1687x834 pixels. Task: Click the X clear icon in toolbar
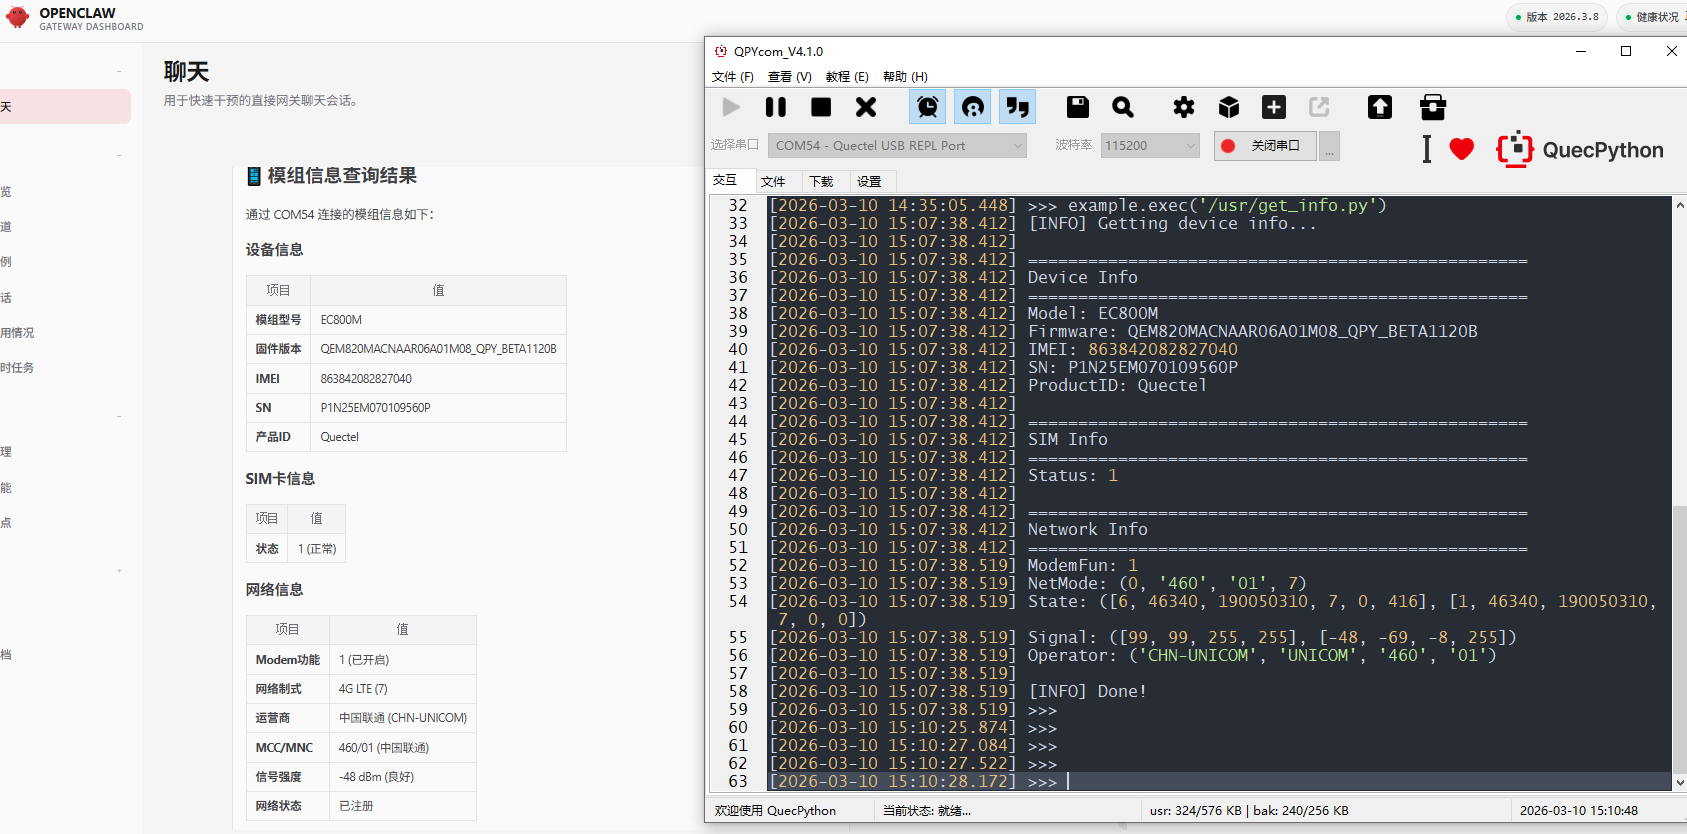[866, 107]
